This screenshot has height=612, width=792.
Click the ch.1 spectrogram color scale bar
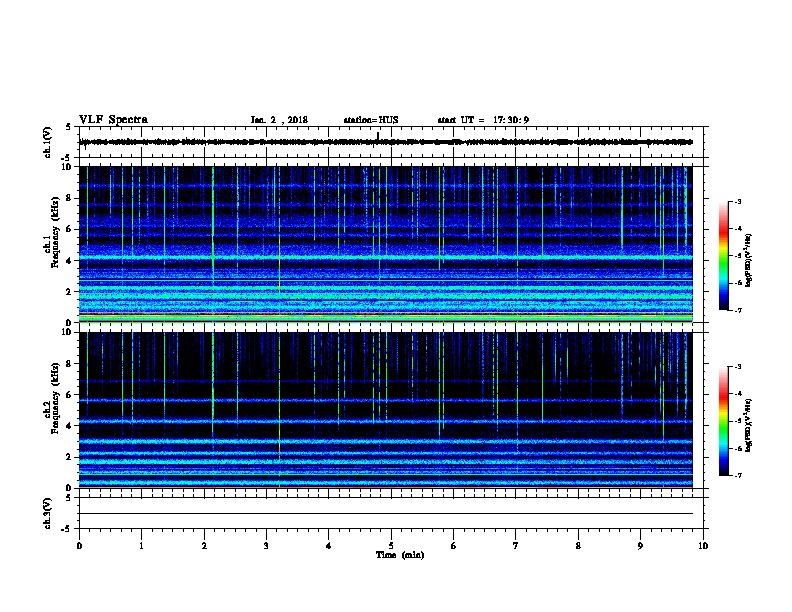pos(724,256)
